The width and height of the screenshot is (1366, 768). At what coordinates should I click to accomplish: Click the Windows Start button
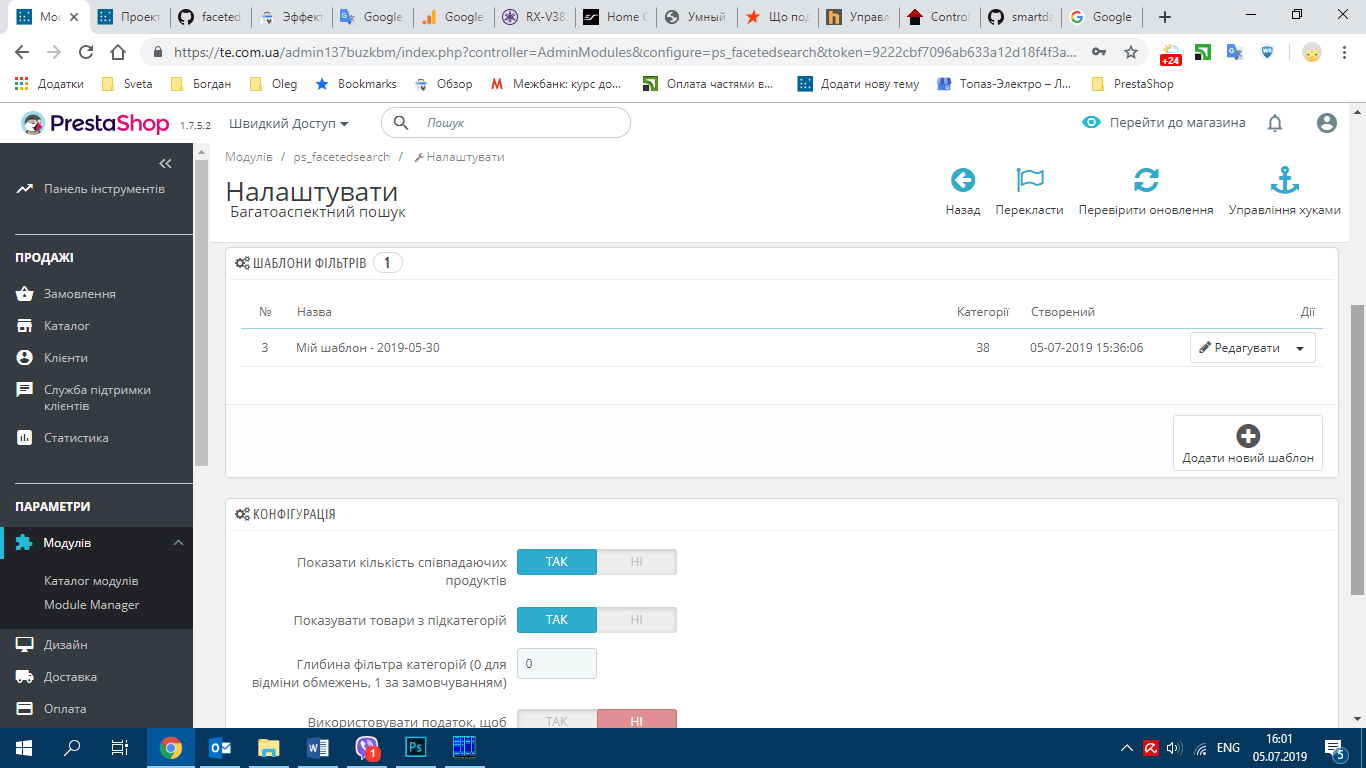pos(24,747)
